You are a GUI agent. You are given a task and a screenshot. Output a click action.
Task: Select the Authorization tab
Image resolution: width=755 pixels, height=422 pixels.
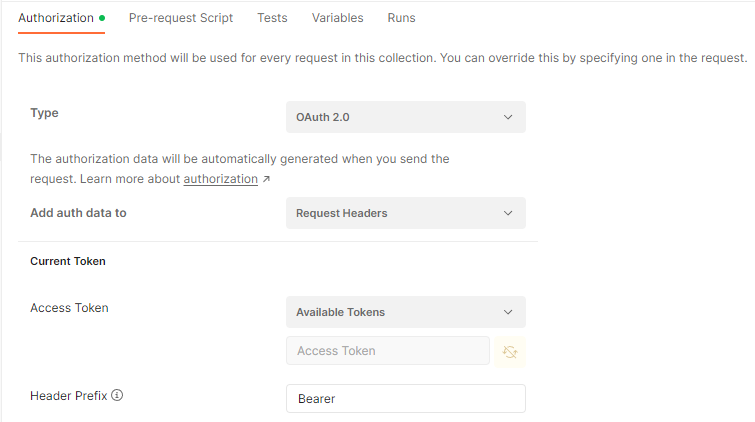point(56,18)
